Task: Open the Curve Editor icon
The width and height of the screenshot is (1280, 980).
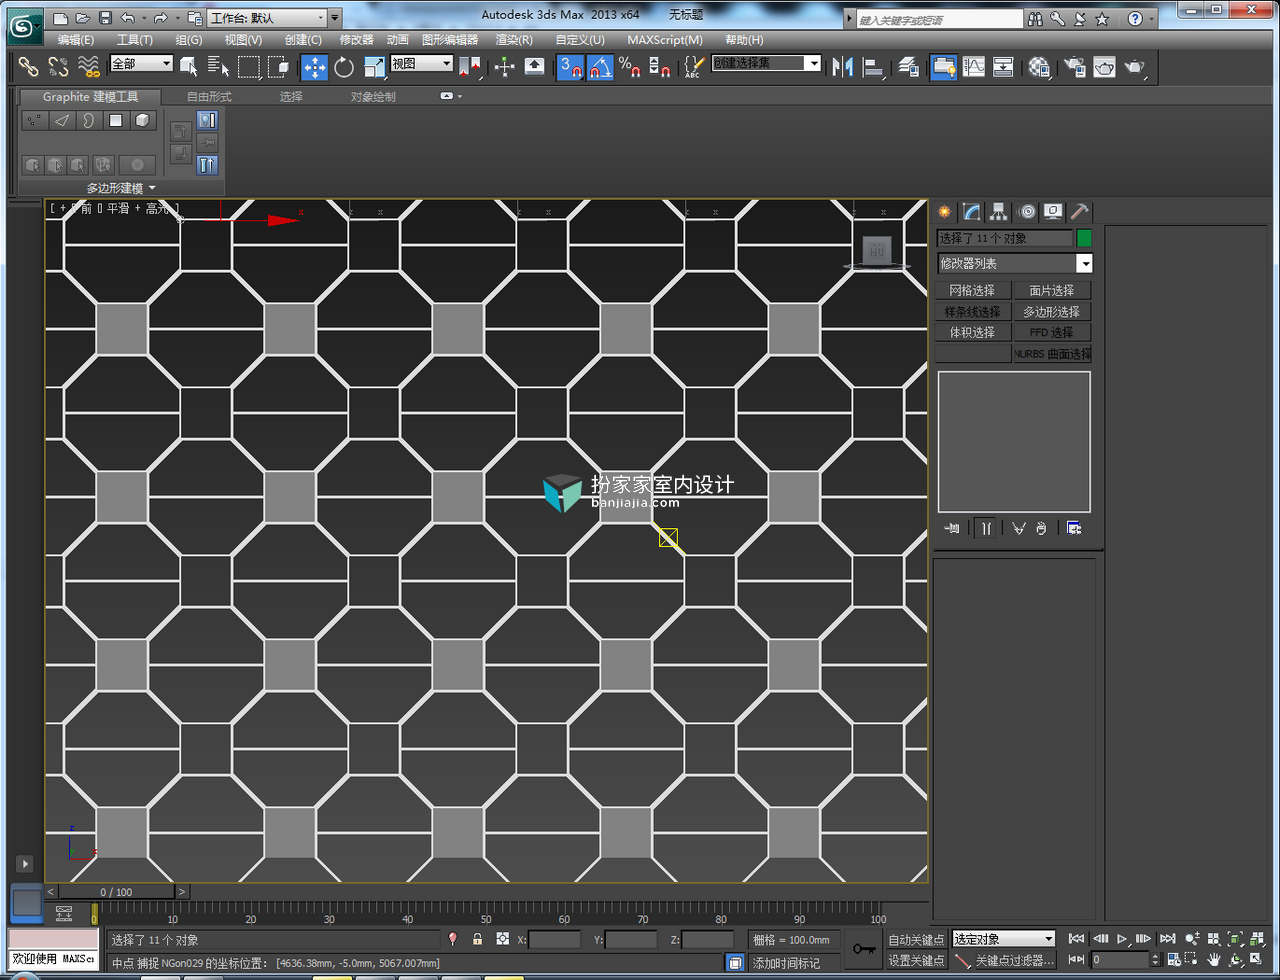Action: (974, 67)
